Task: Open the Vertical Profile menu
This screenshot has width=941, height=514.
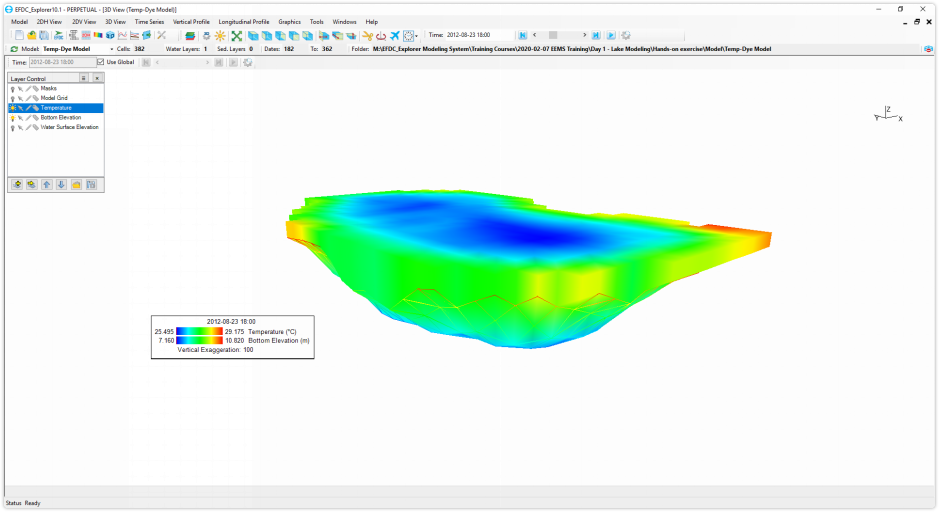Action: (191, 21)
